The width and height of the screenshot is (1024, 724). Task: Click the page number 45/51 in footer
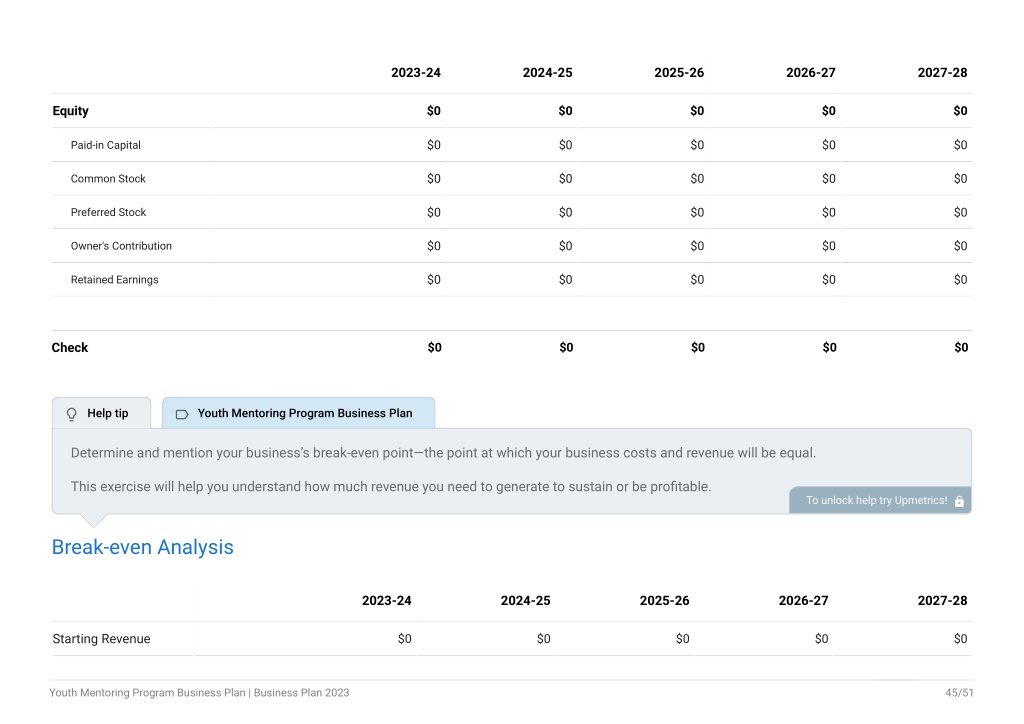959,693
